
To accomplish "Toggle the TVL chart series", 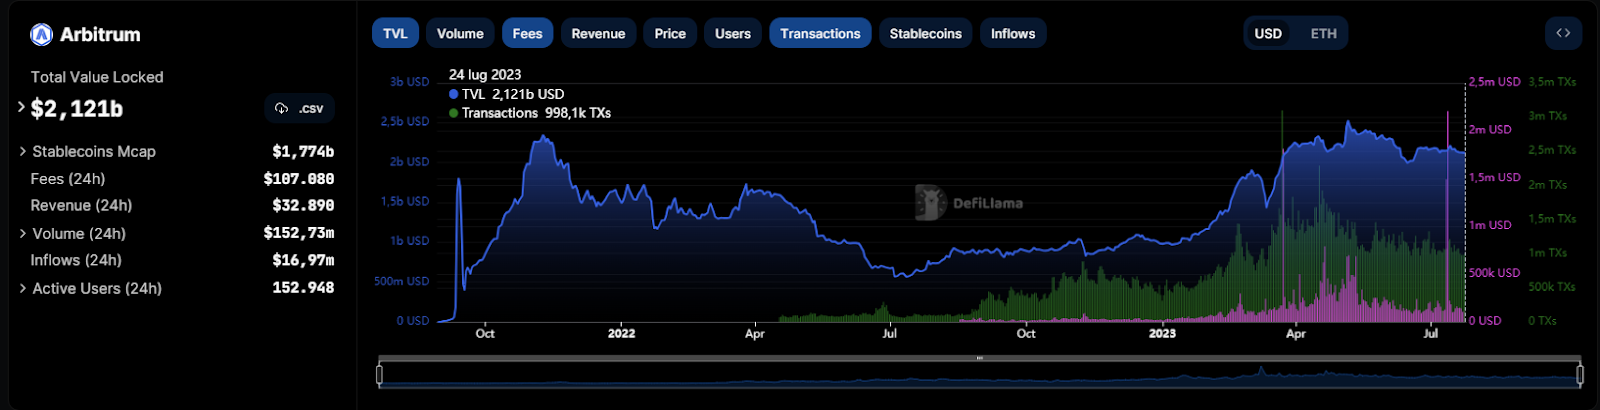I will (395, 33).
